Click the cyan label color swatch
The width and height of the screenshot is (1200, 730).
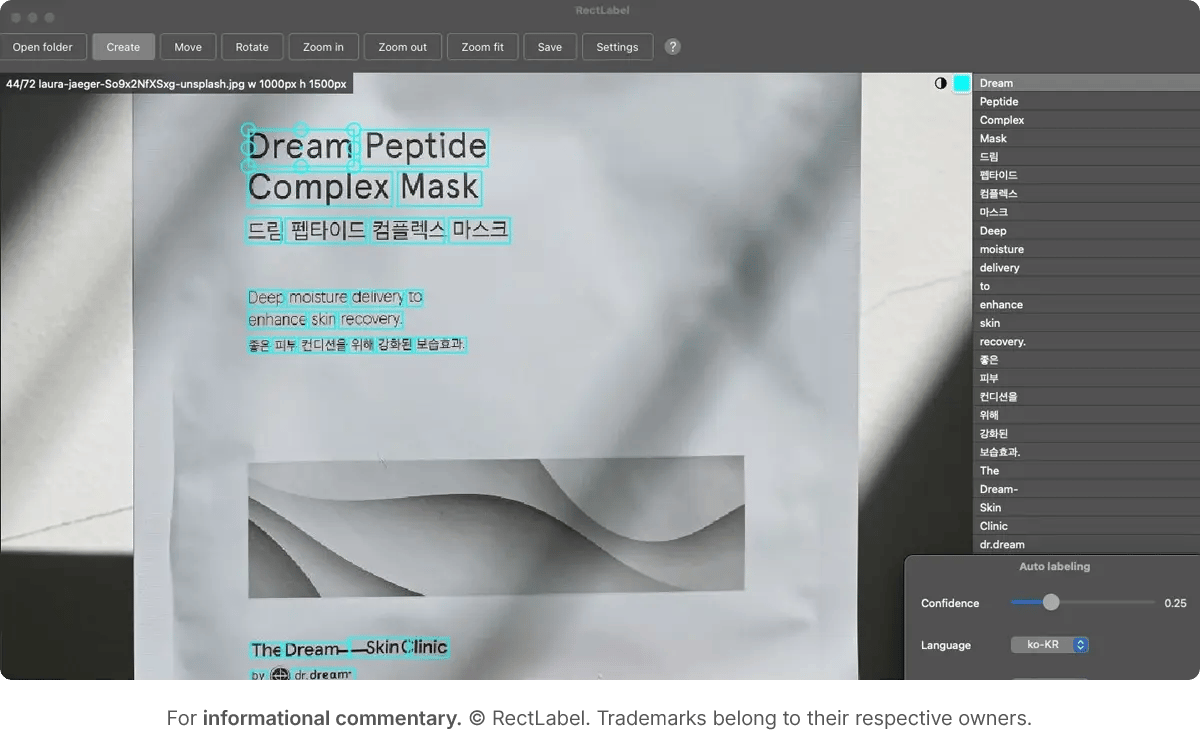(x=961, y=83)
